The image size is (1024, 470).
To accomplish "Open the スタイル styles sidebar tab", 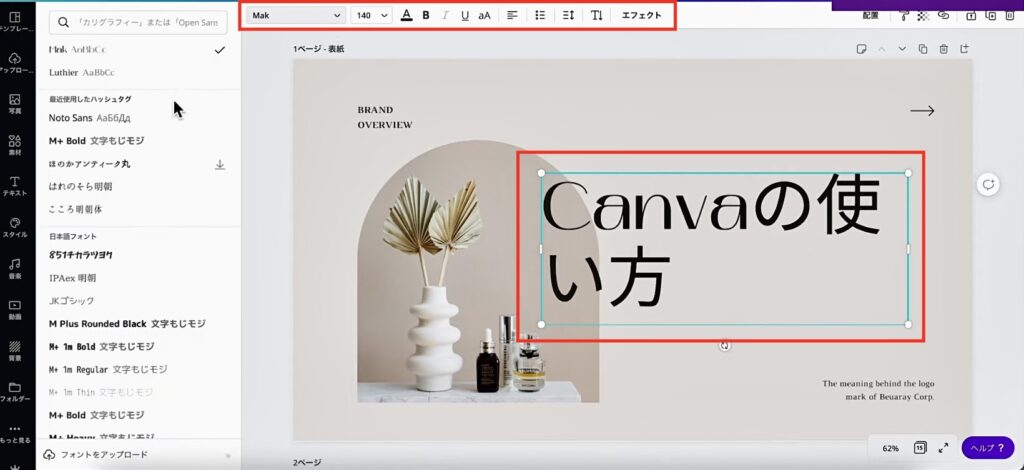I will click(x=14, y=227).
